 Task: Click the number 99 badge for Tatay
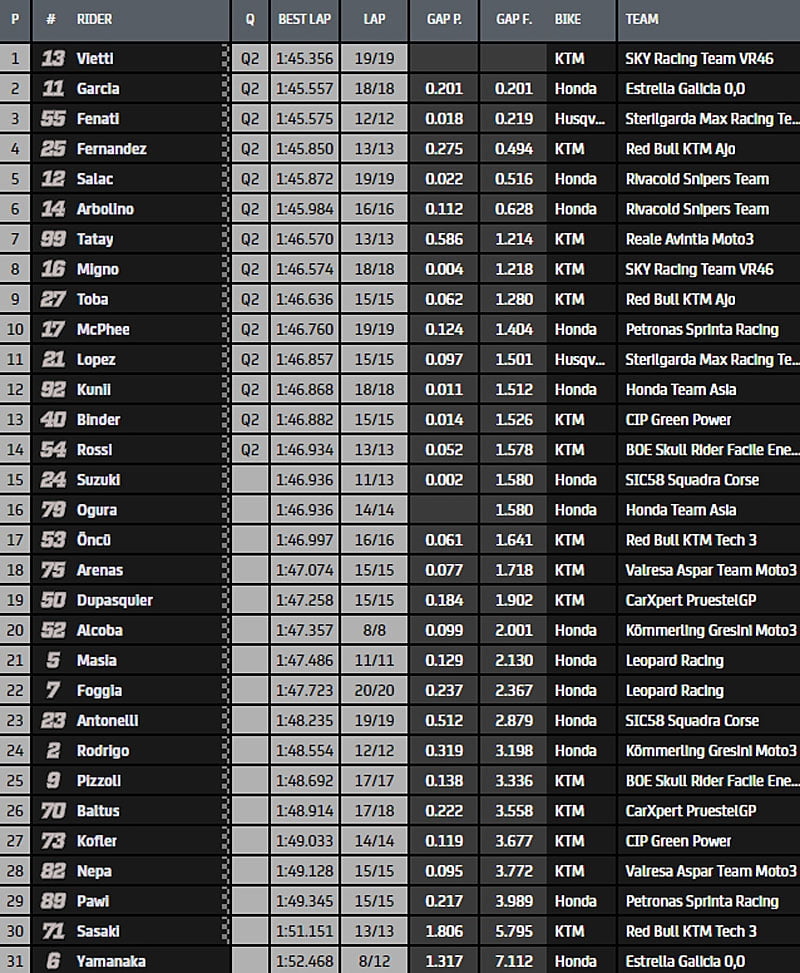(x=53, y=239)
